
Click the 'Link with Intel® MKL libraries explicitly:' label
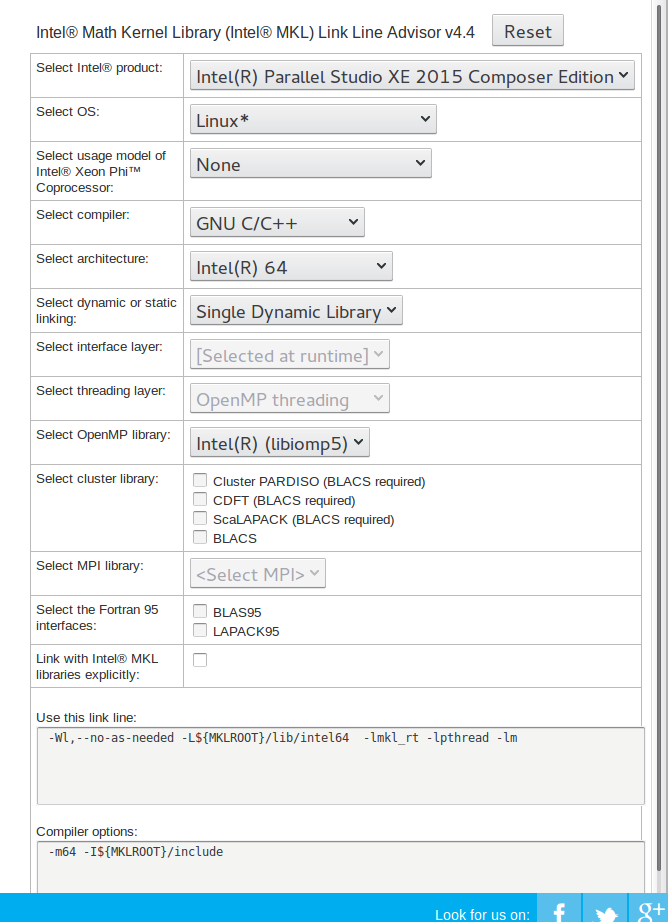point(97,666)
